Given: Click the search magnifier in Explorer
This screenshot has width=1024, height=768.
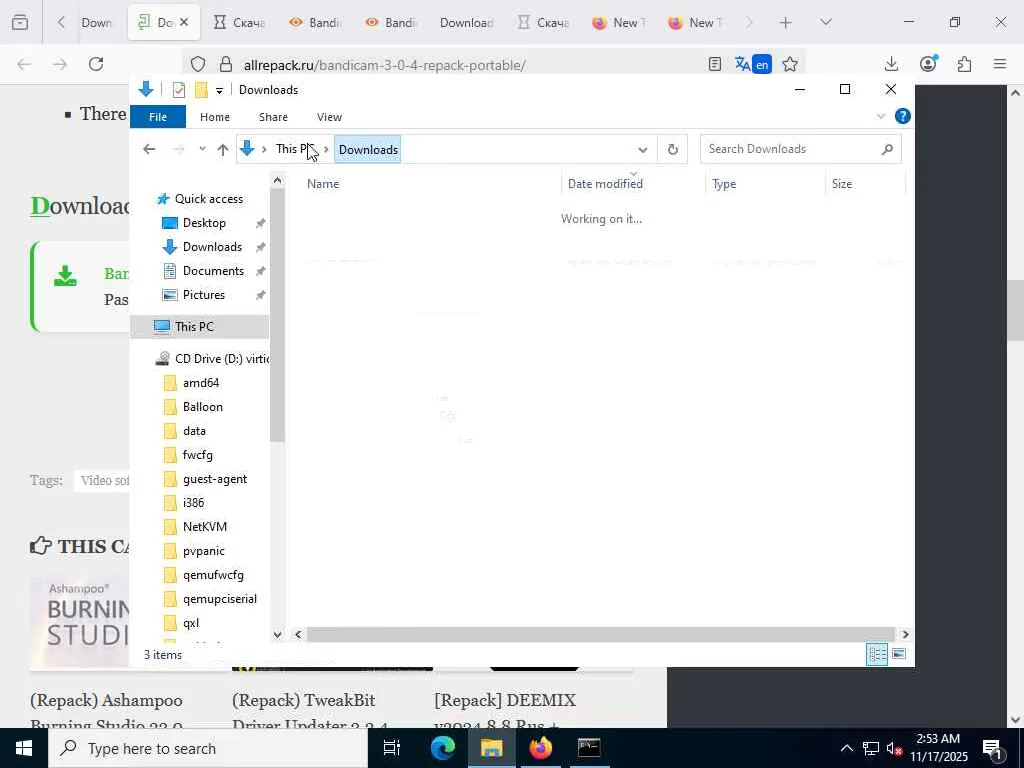Looking at the screenshot, I should pyautogui.click(x=887, y=149).
